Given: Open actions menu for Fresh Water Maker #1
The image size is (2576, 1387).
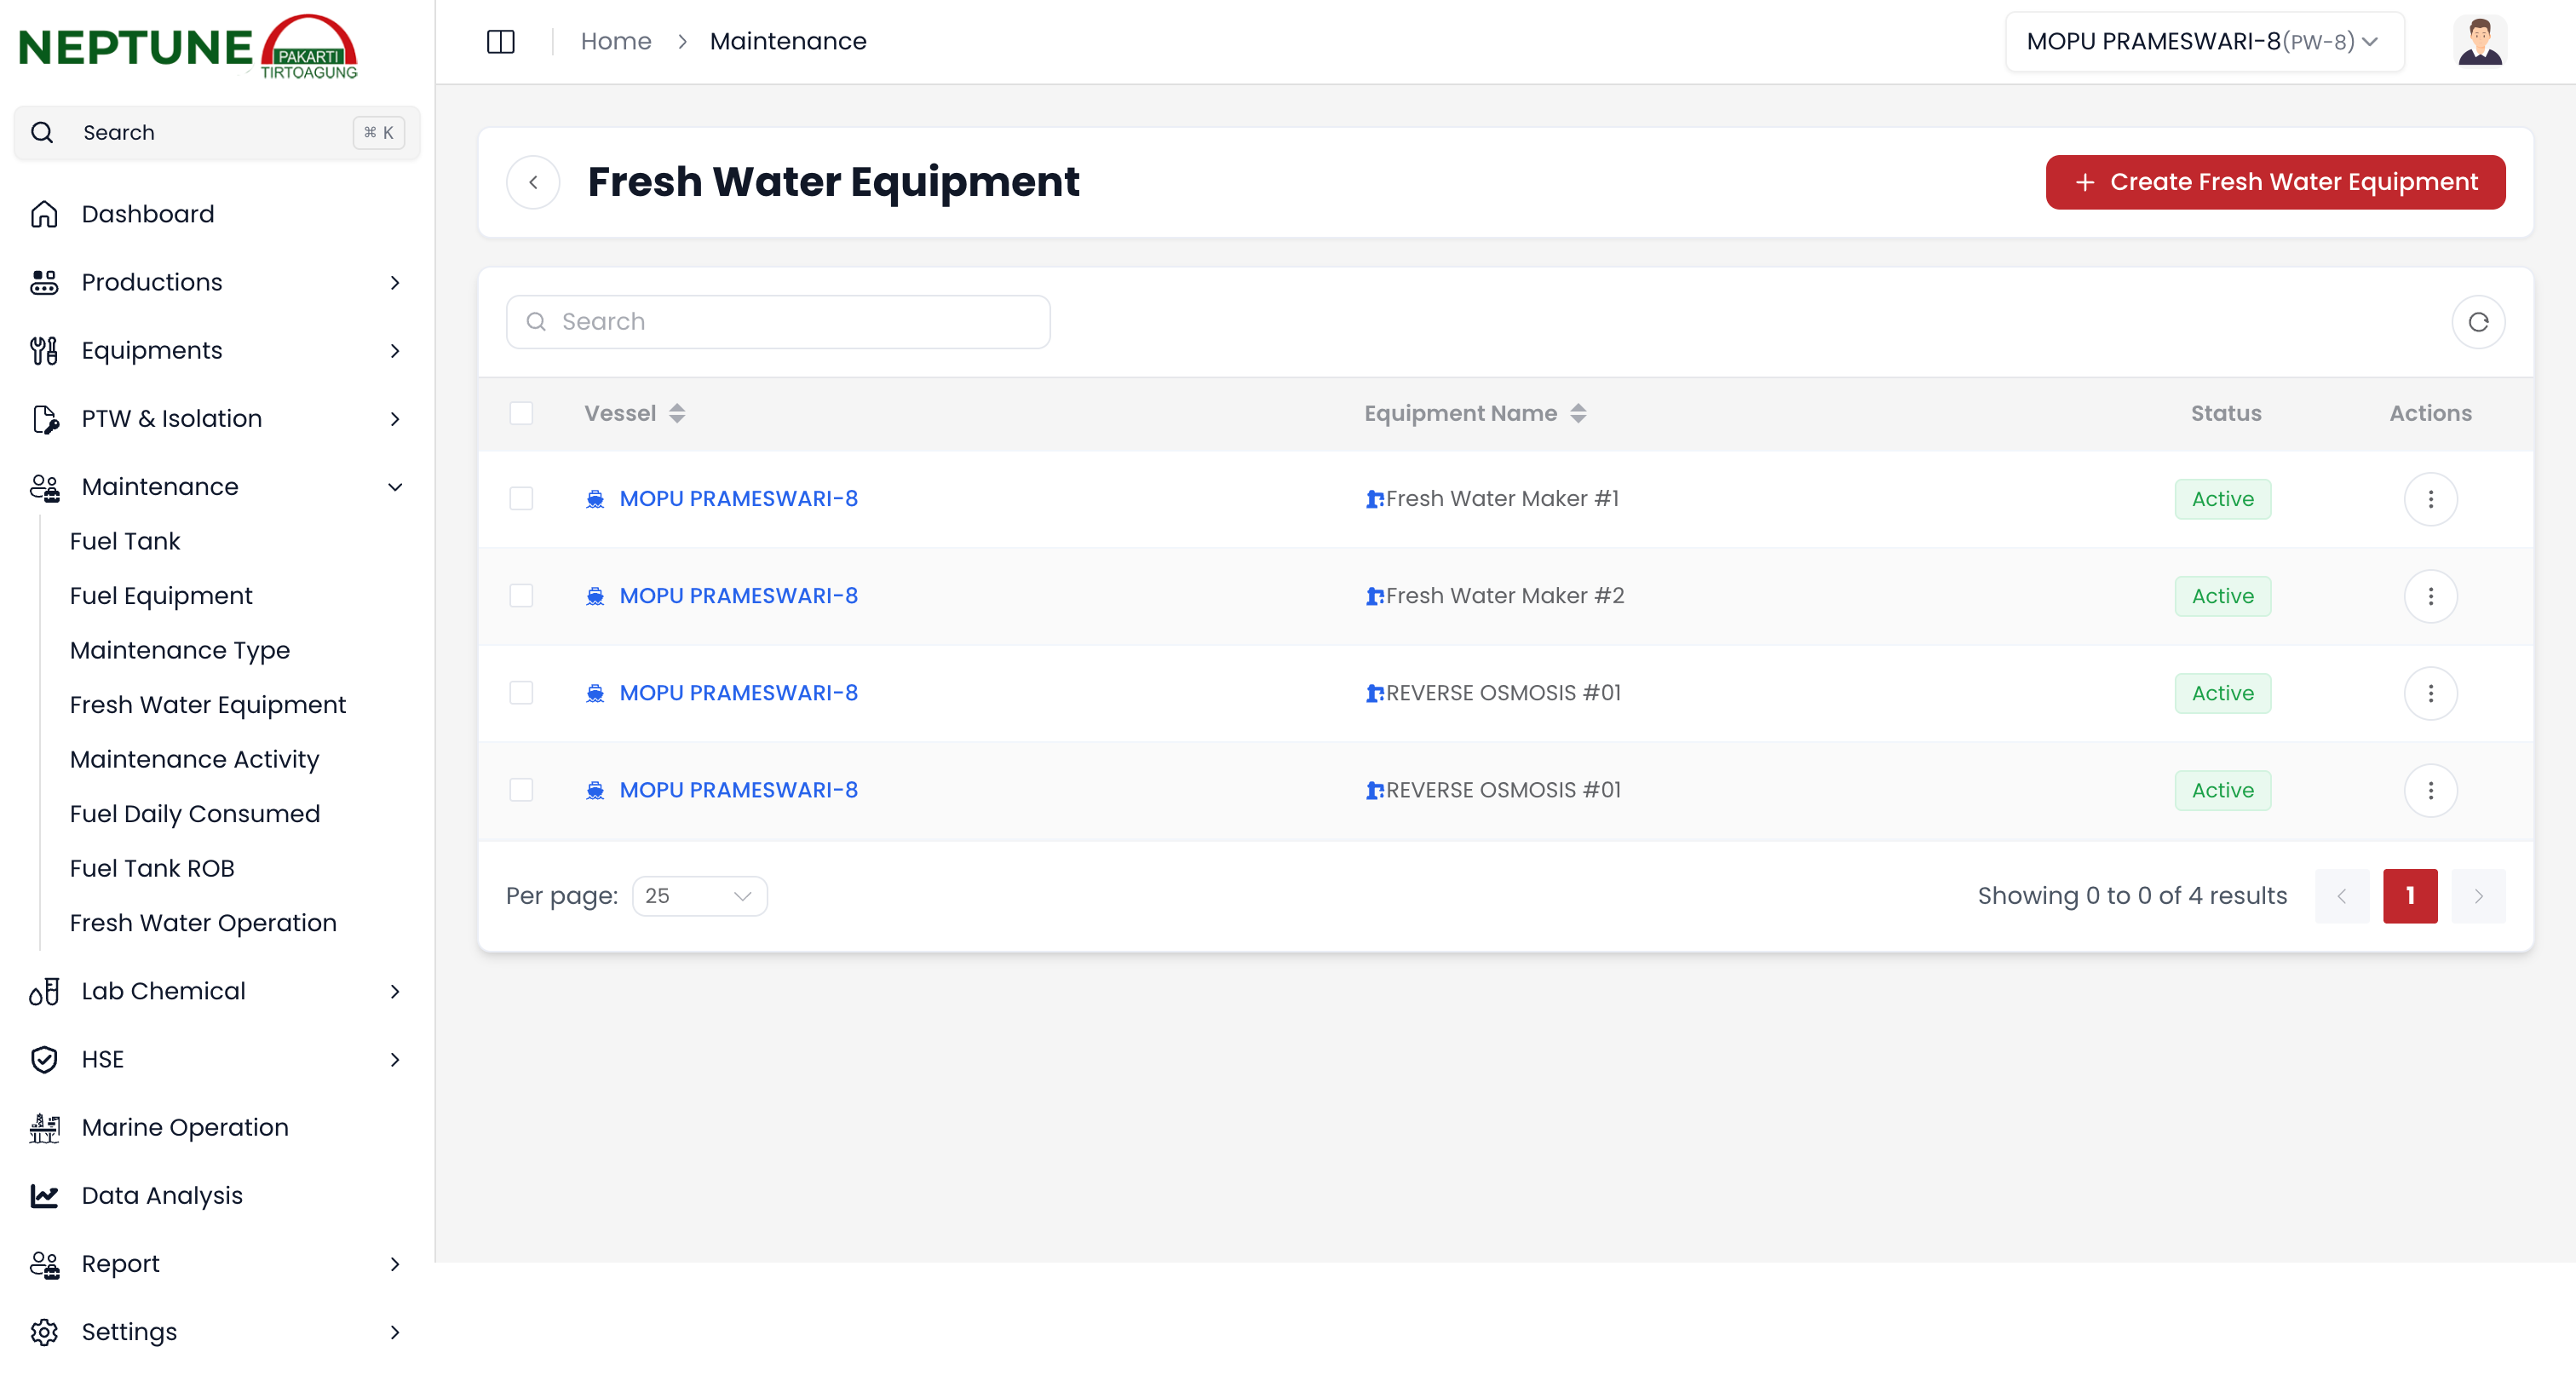Looking at the screenshot, I should 2430,499.
